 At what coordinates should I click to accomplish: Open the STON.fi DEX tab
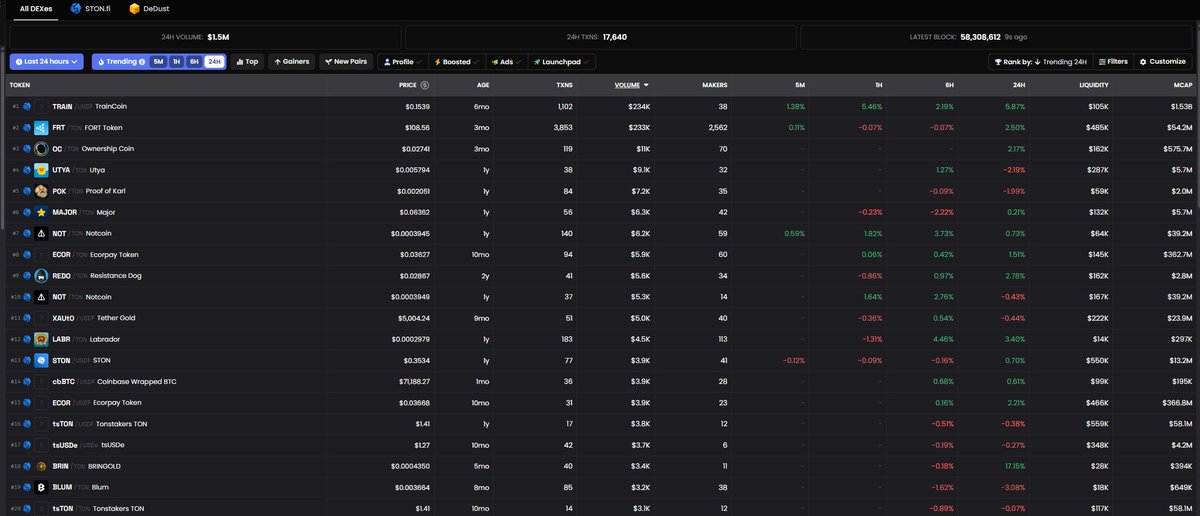pos(90,9)
